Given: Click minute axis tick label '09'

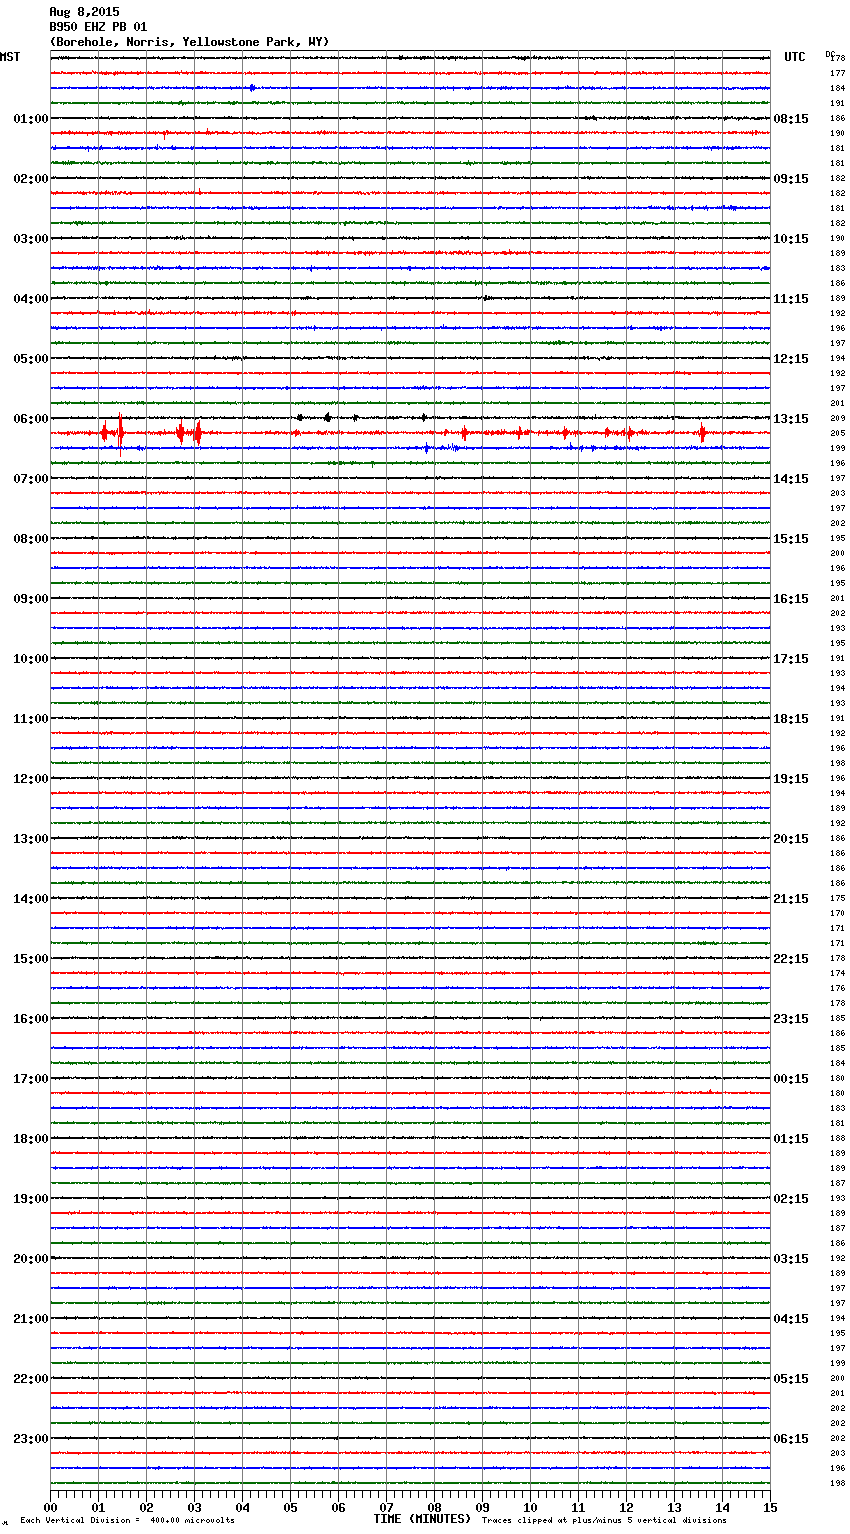Looking at the screenshot, I should tap(483, 1507).
